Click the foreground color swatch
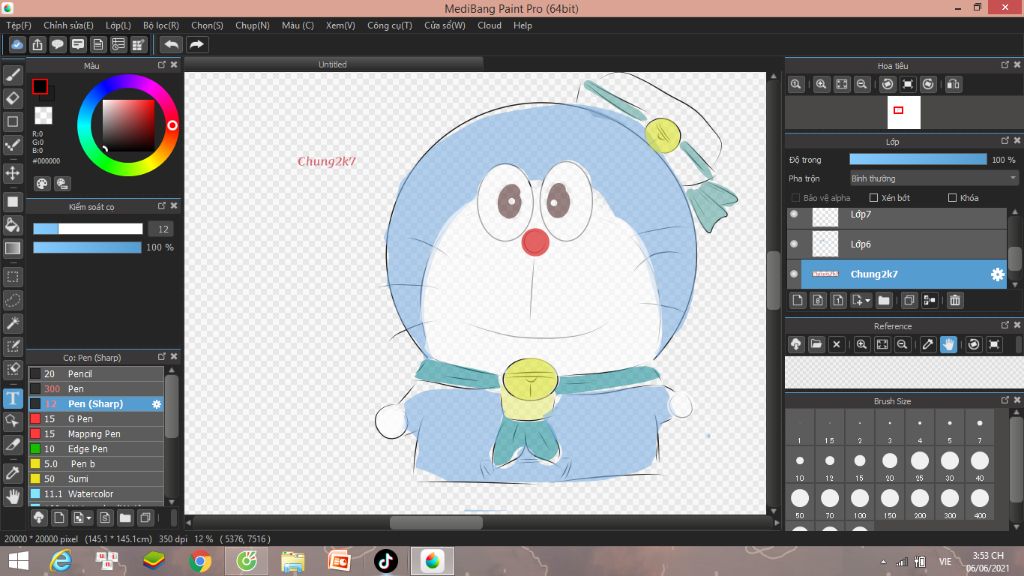This screenshot has width=1024, height=576. click(x=40, y=86)
